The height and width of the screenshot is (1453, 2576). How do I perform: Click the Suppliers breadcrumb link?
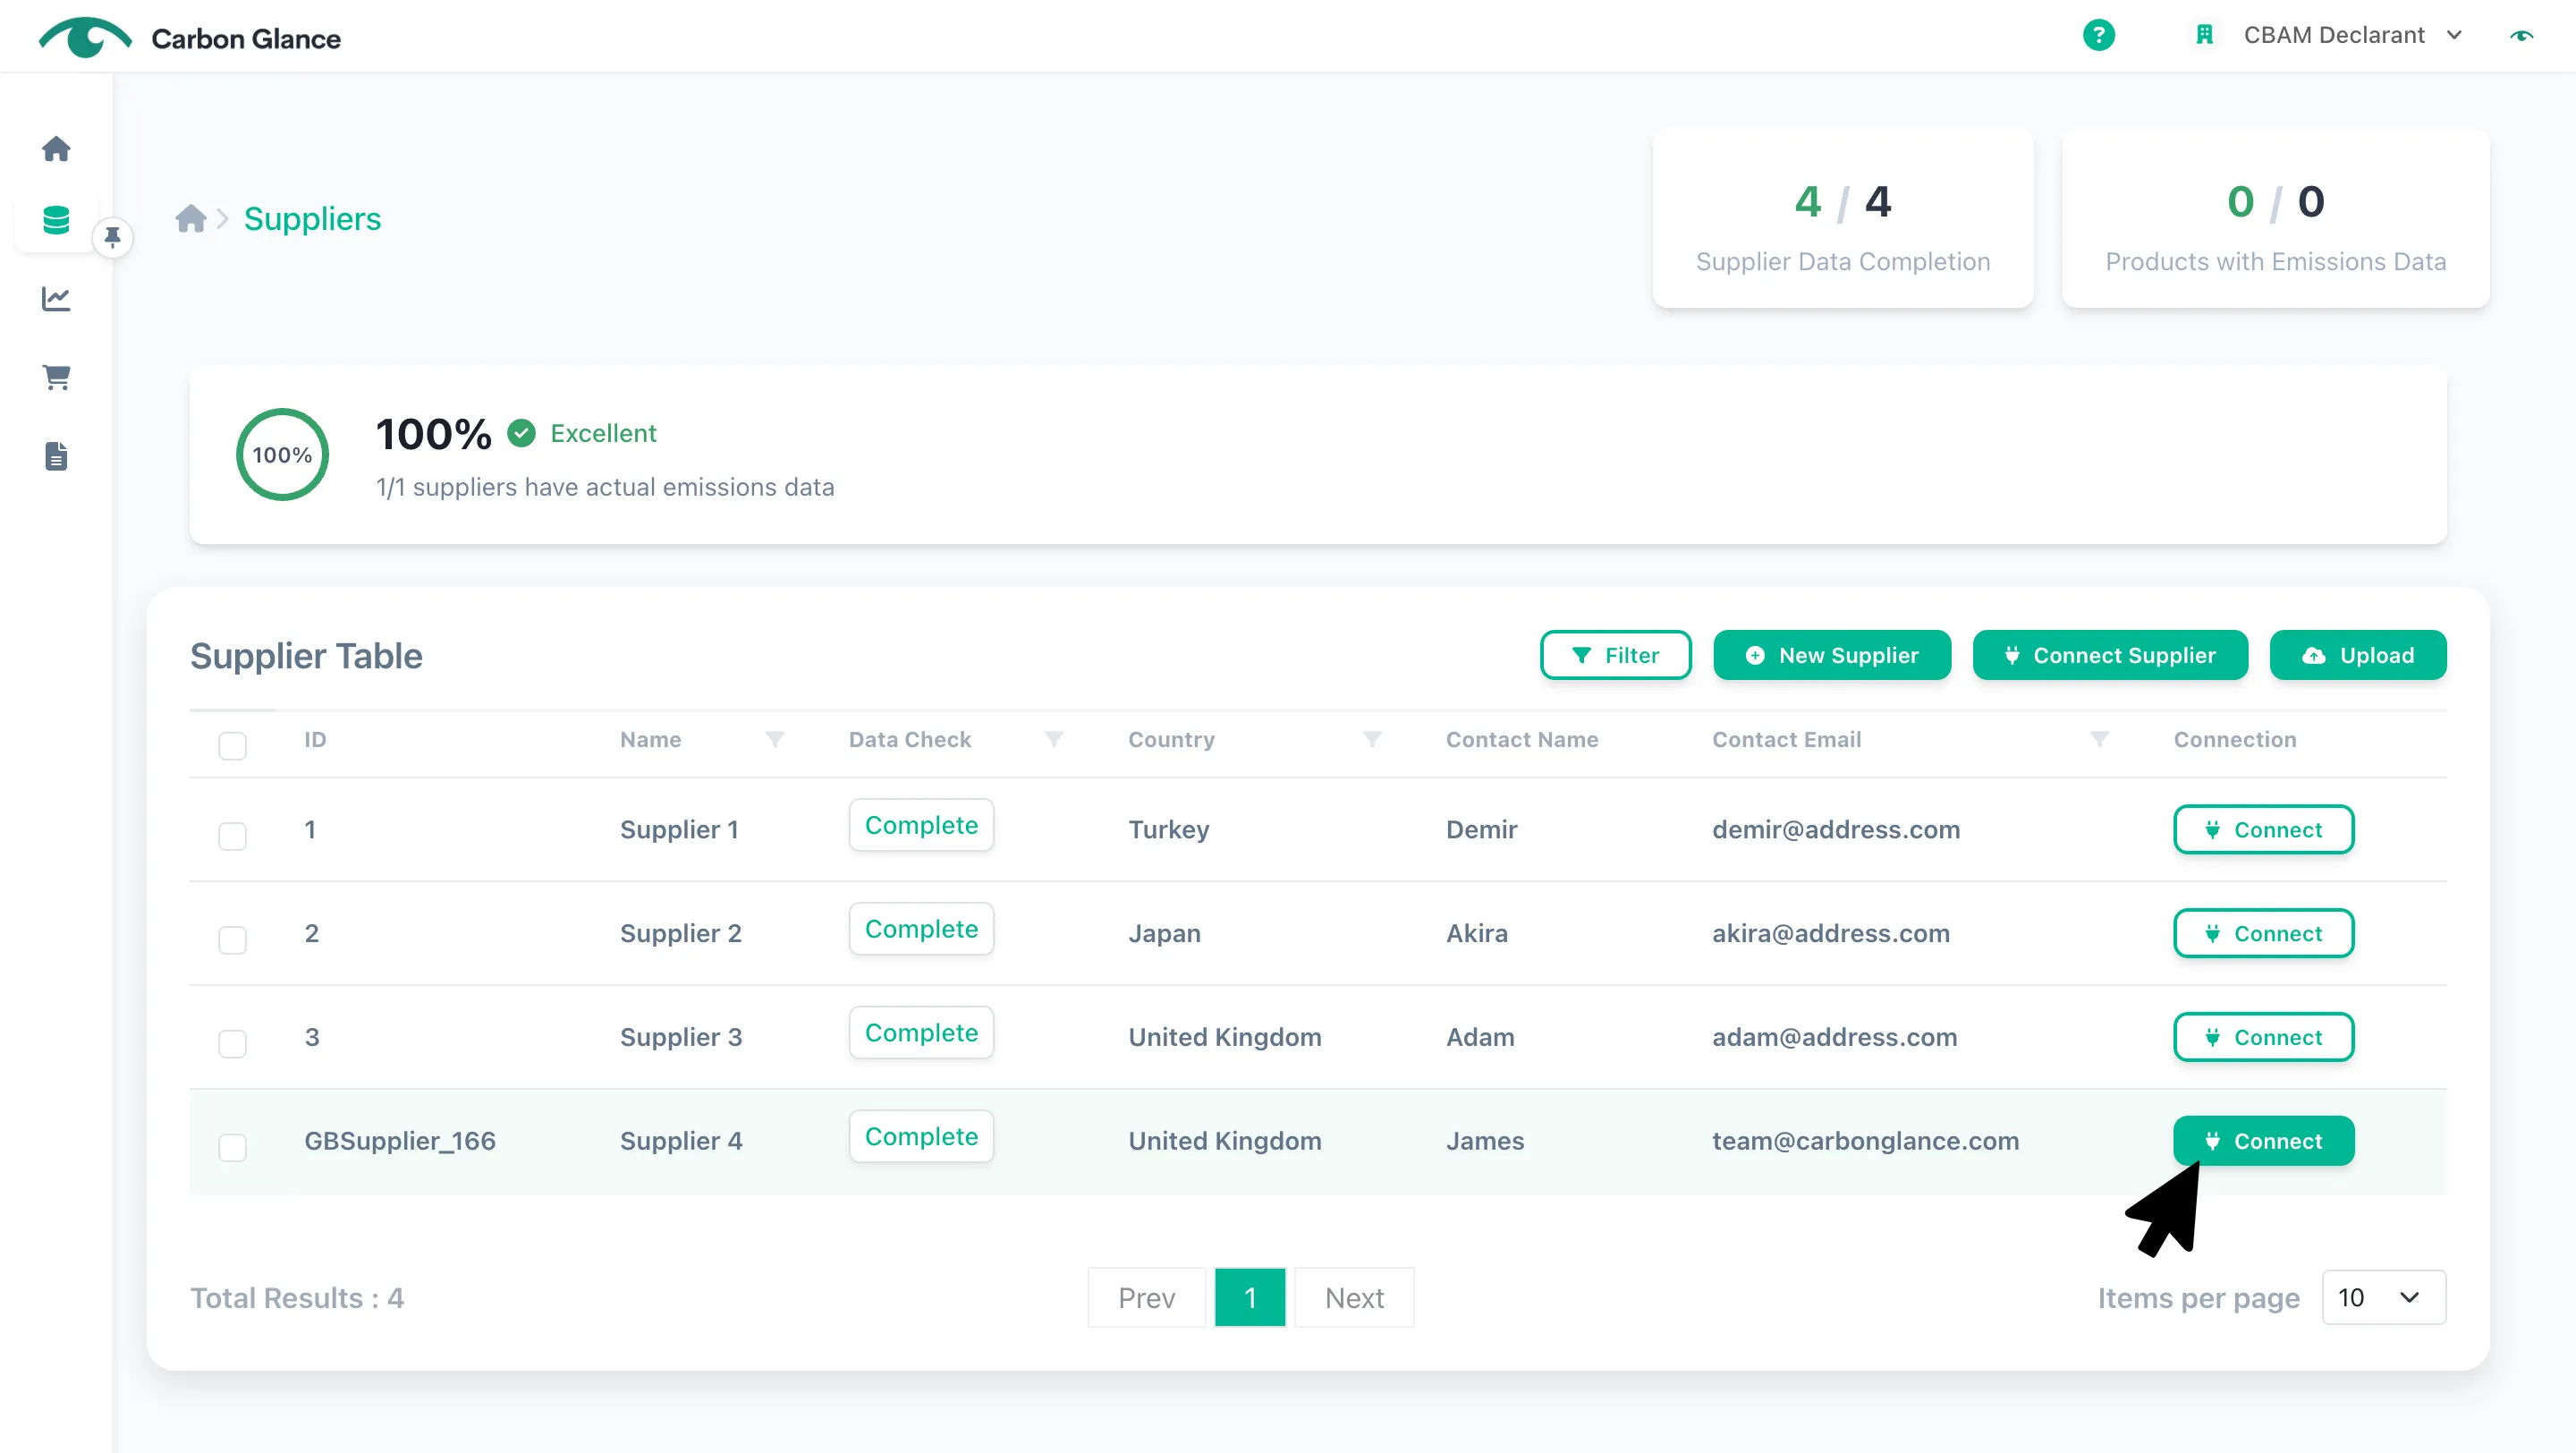tap(312, 218)
